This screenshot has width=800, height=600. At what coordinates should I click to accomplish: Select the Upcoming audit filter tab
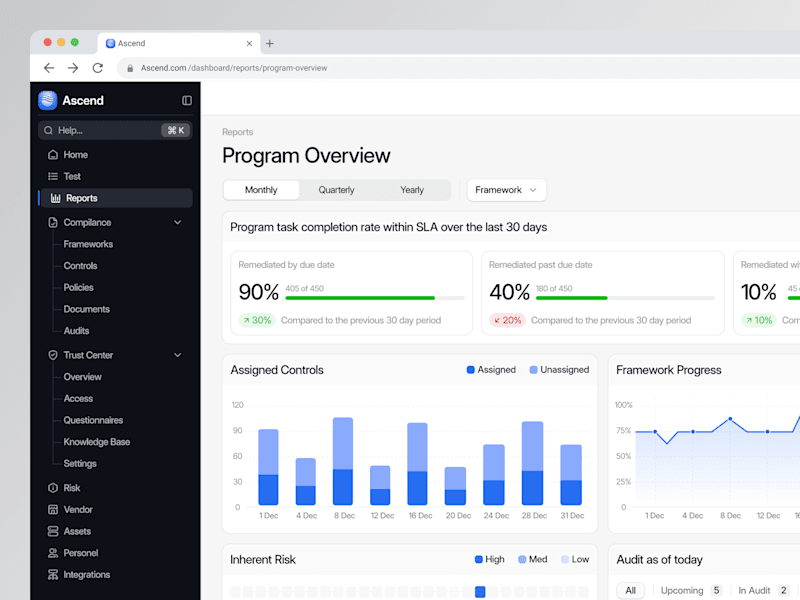coord(691,590)
